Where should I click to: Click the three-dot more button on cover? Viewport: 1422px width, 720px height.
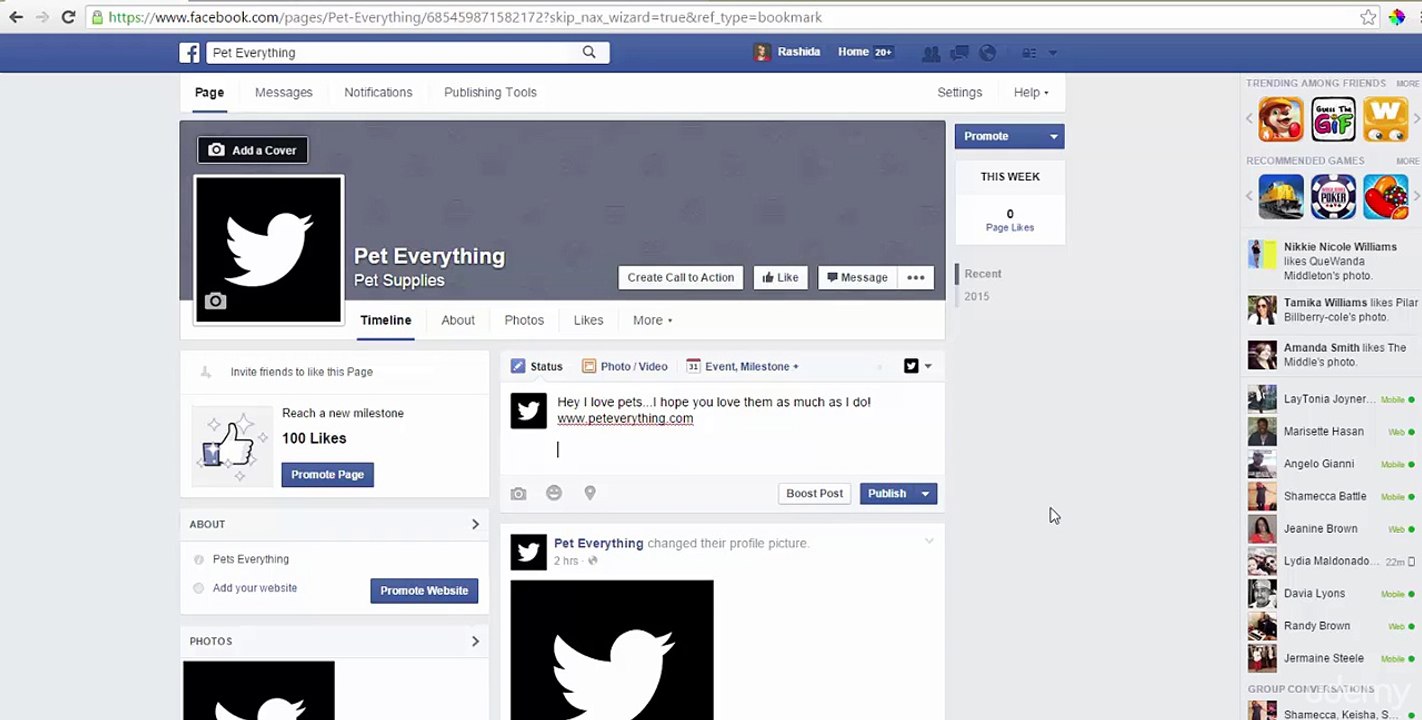click(x=916, y=277)
